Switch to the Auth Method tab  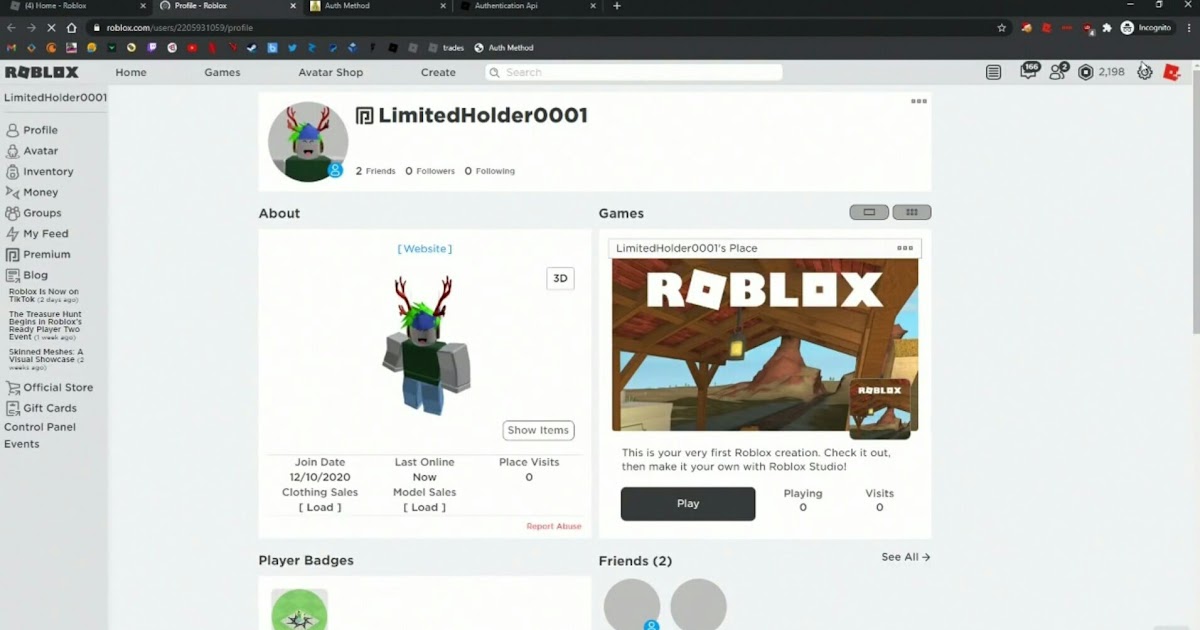(x=377, y=6)
